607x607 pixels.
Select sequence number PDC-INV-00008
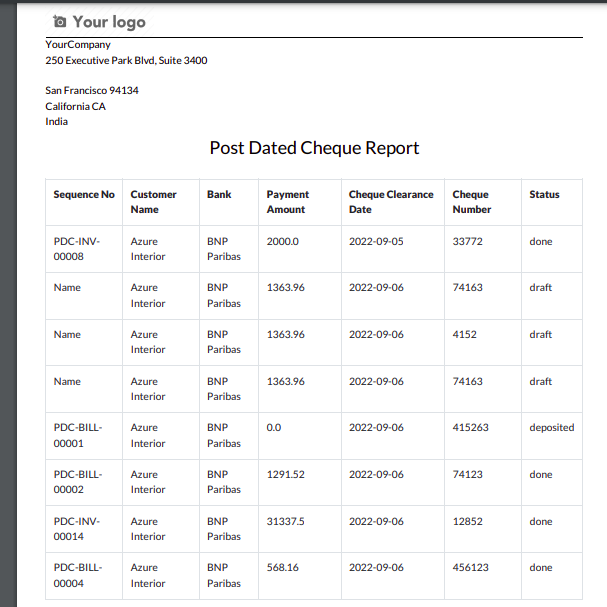tap(77, 249)
